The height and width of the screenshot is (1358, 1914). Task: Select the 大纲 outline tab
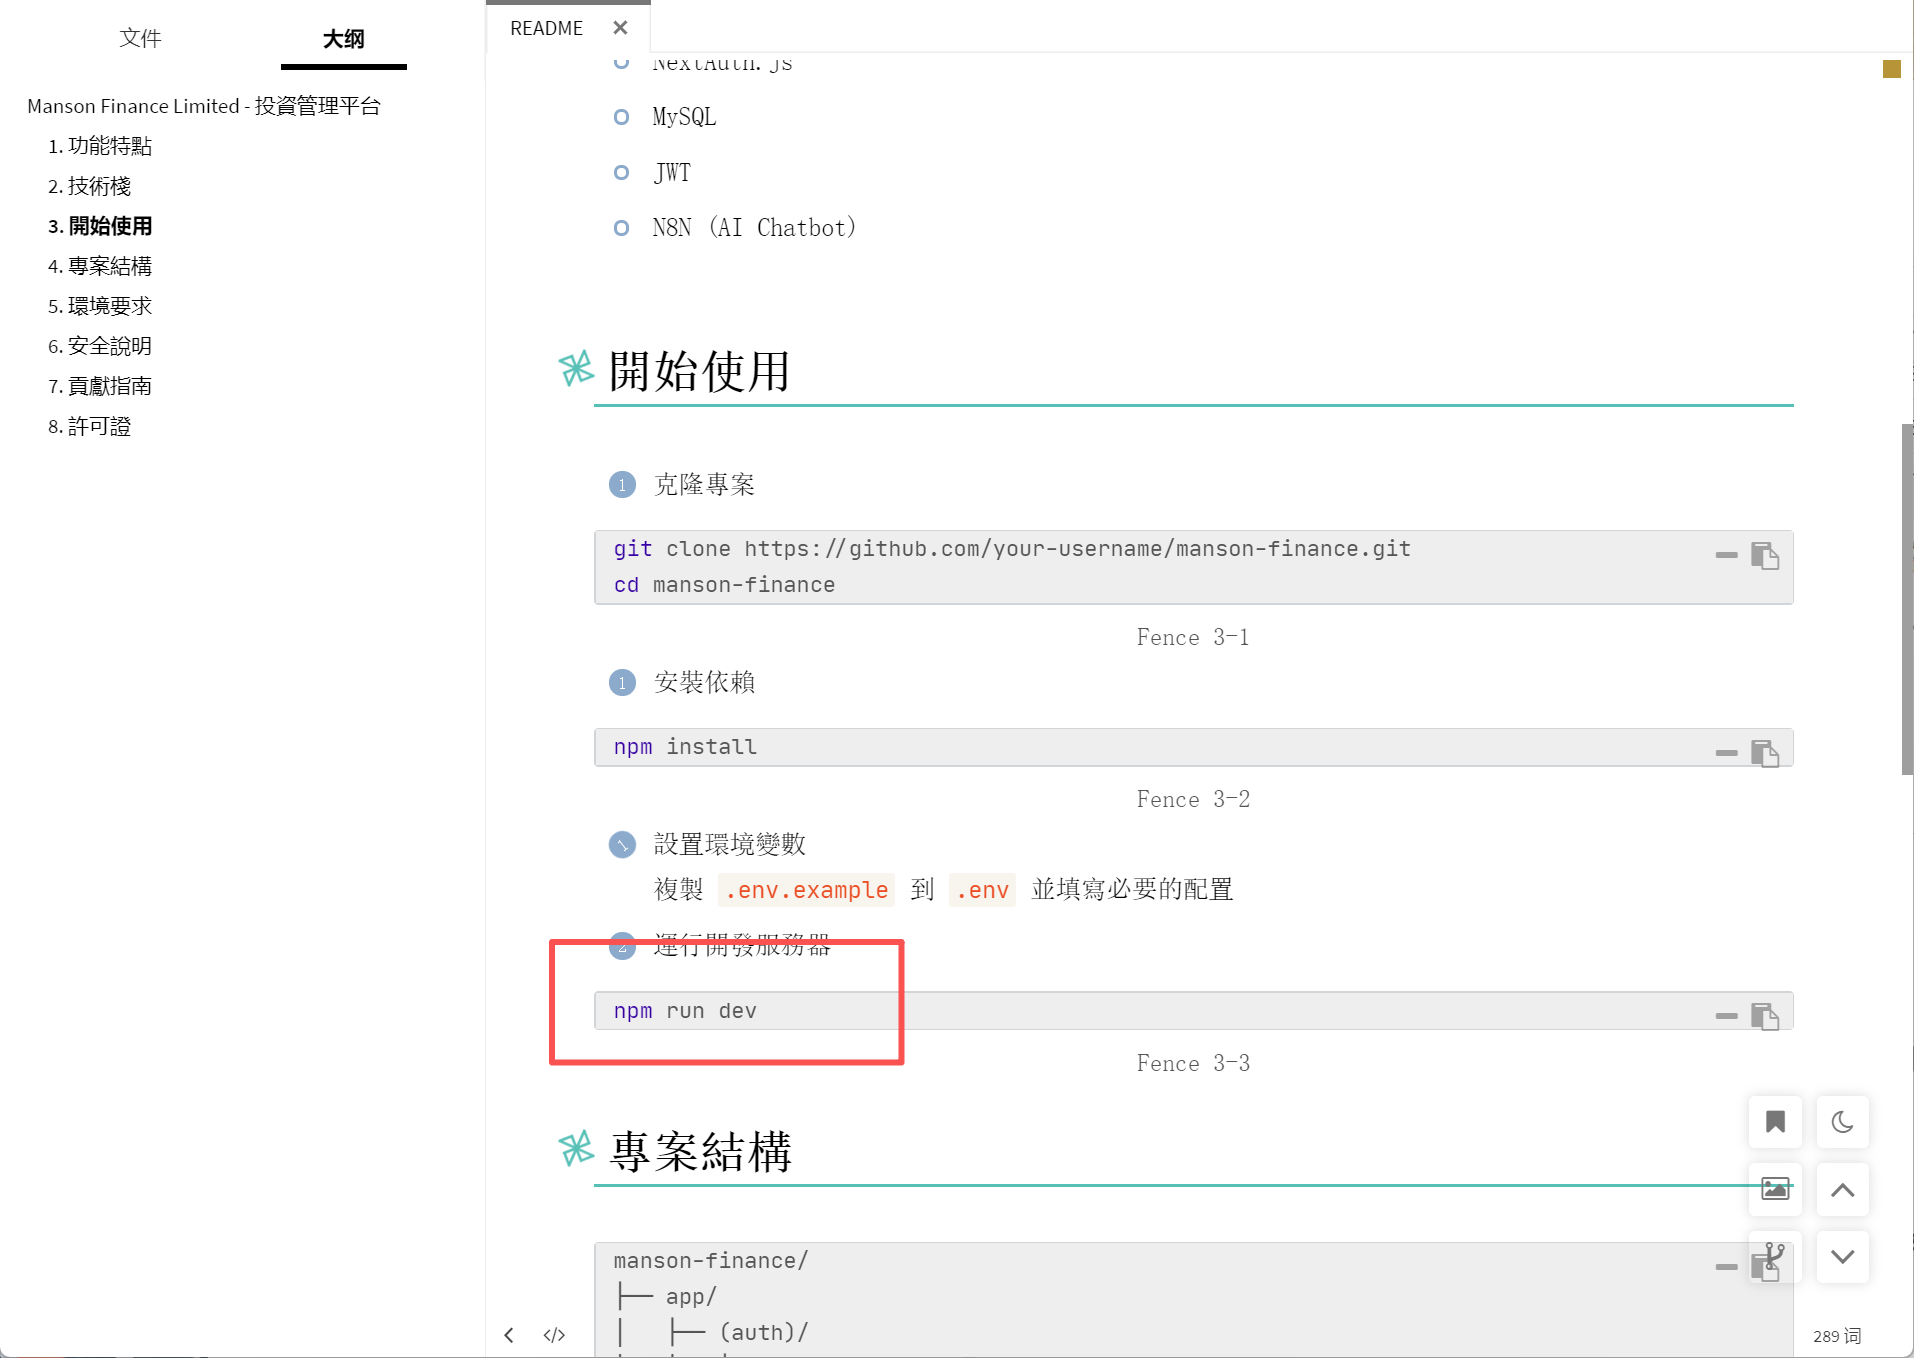pos(343,38)
